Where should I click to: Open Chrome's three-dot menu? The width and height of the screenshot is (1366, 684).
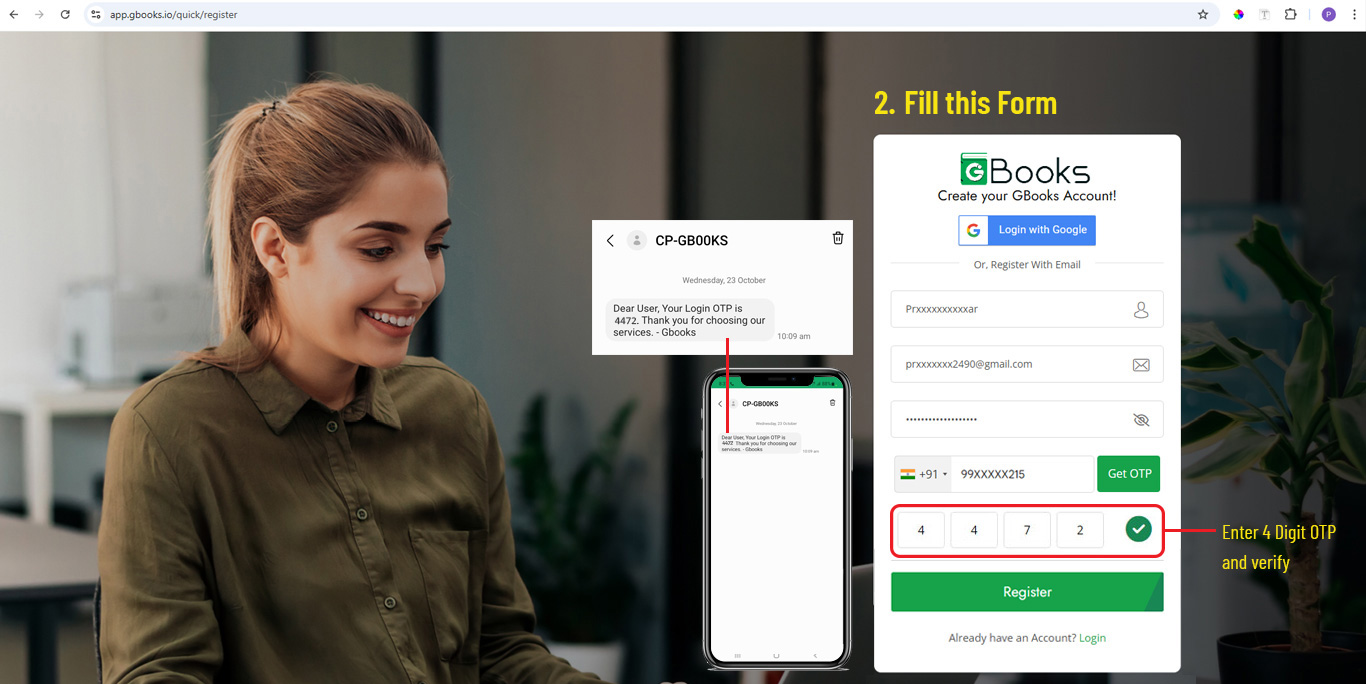click(x=1354, y=15)
